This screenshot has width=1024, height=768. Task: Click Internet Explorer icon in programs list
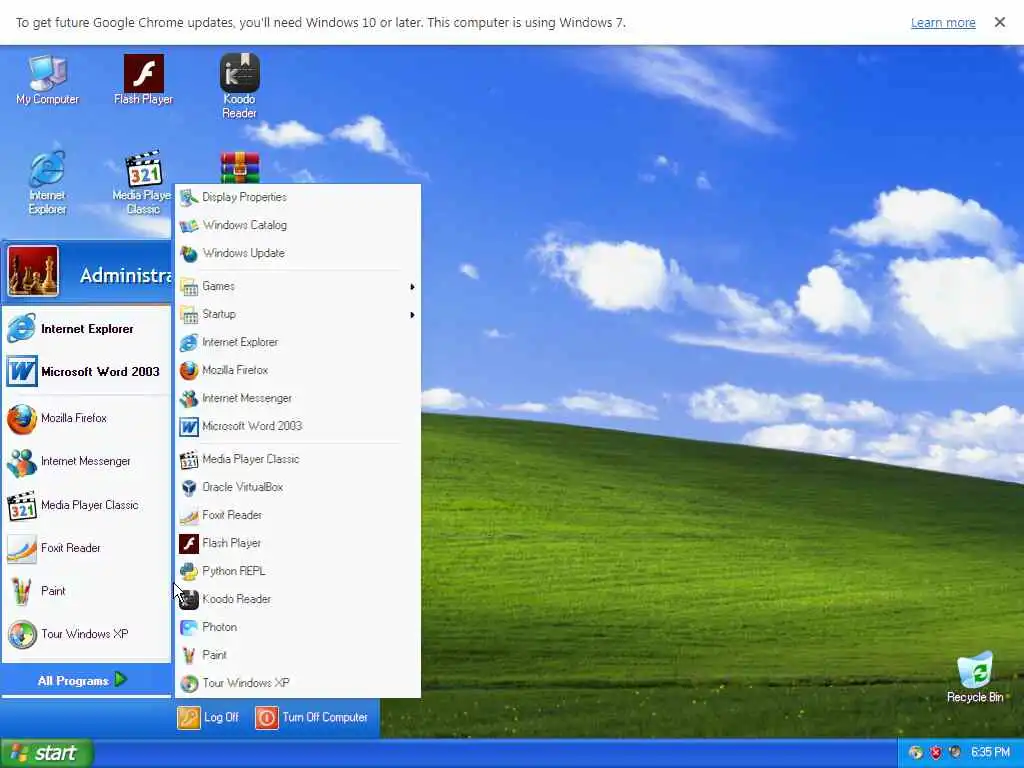pyautogui.click(x=189, y=342)
